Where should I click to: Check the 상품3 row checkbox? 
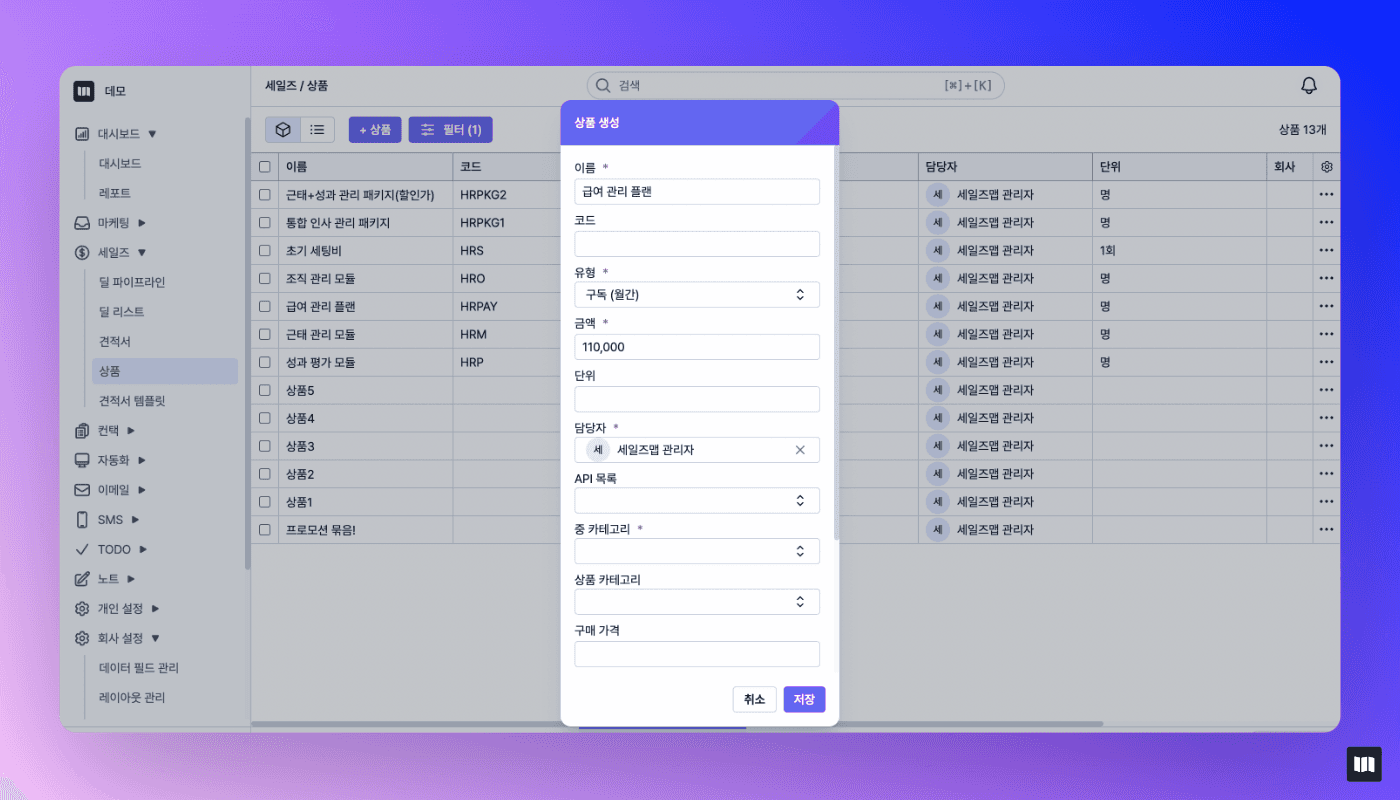pyautogui.click(x=265, y=446)
